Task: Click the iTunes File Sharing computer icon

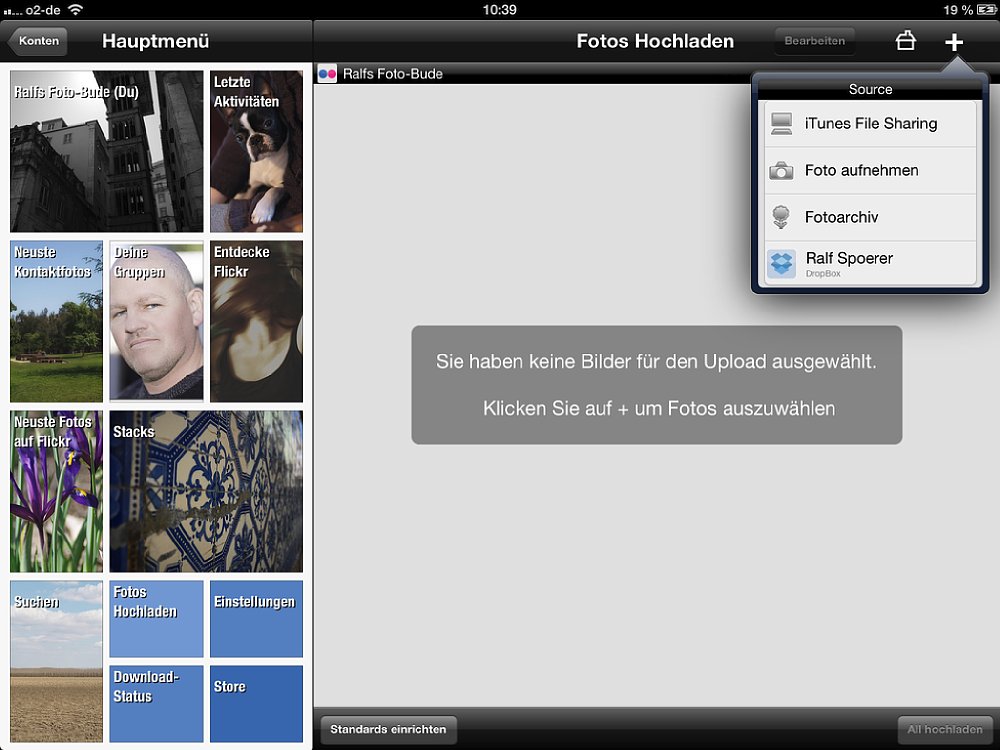Action: 781,124
